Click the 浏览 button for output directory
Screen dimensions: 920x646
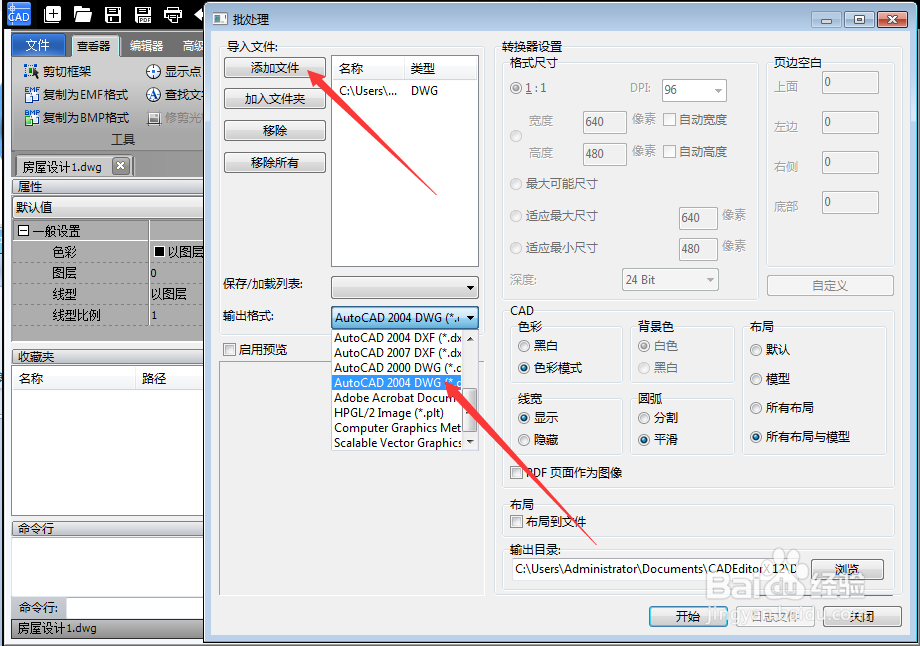(847, 569)
